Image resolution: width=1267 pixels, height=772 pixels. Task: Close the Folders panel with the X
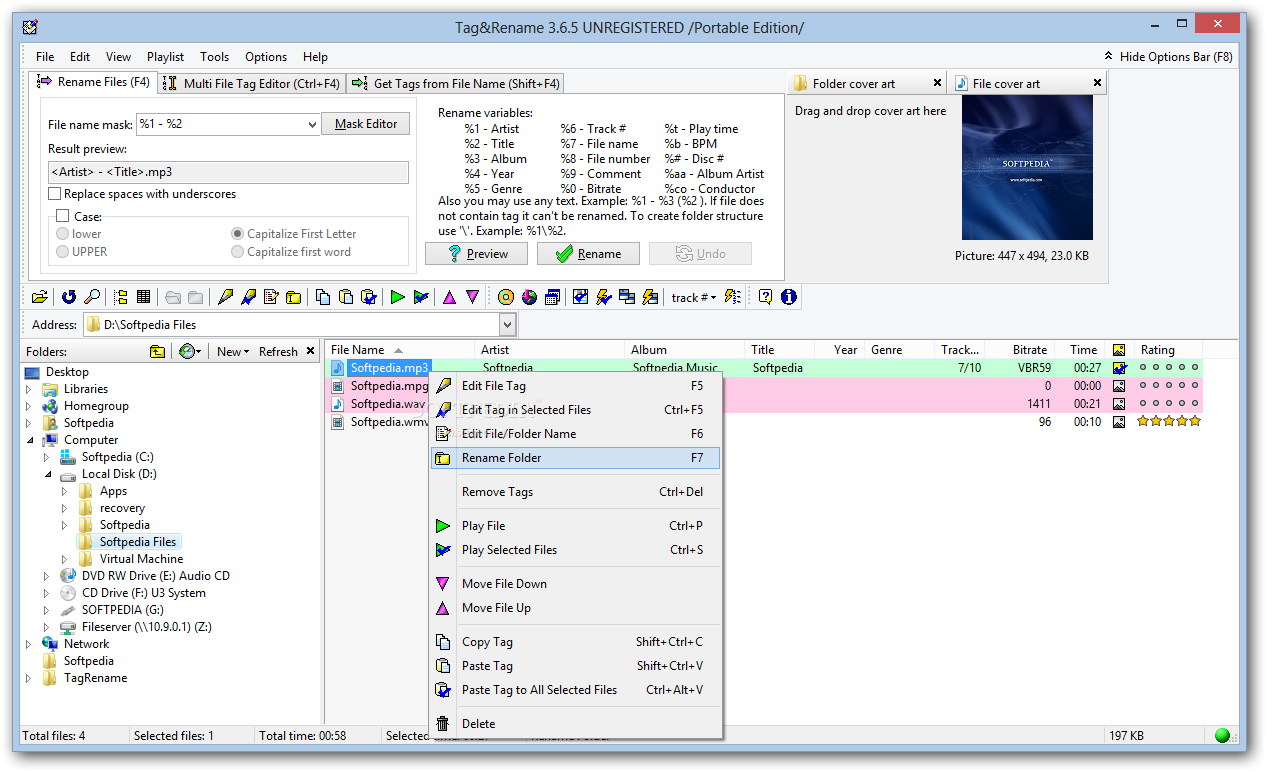click(310, 351)
